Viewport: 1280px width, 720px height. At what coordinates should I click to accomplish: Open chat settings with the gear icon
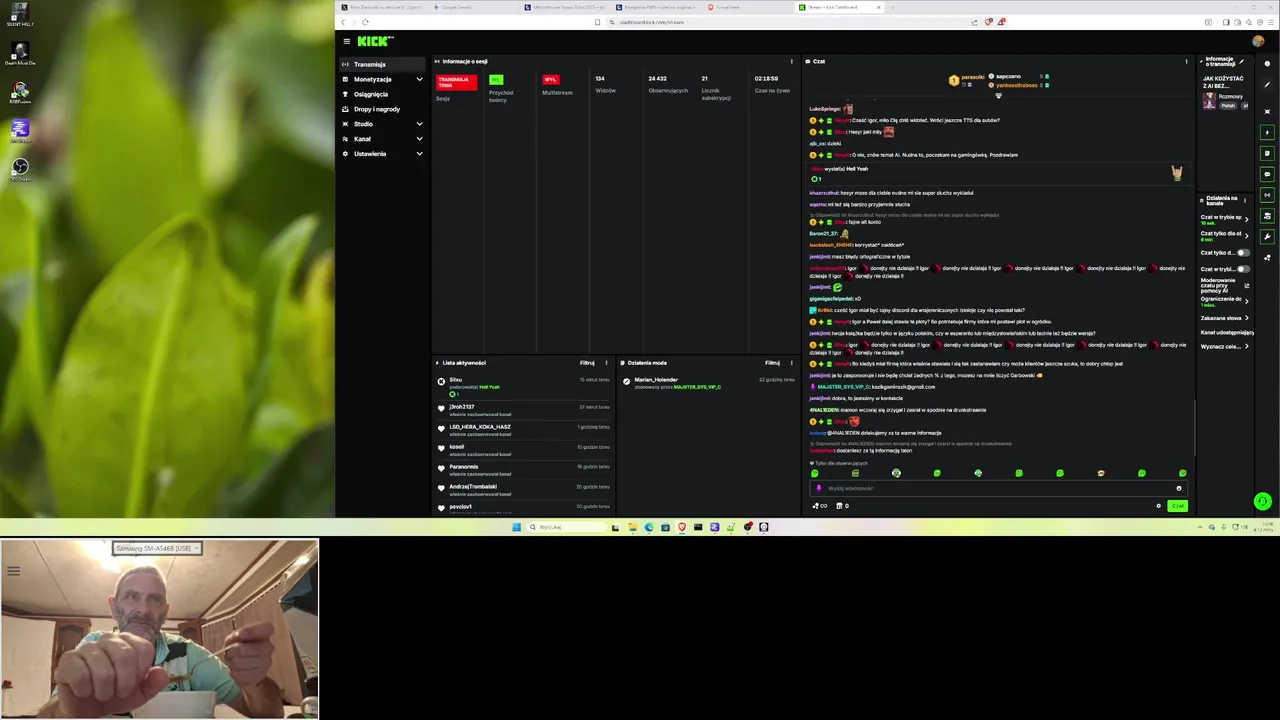1159,506
